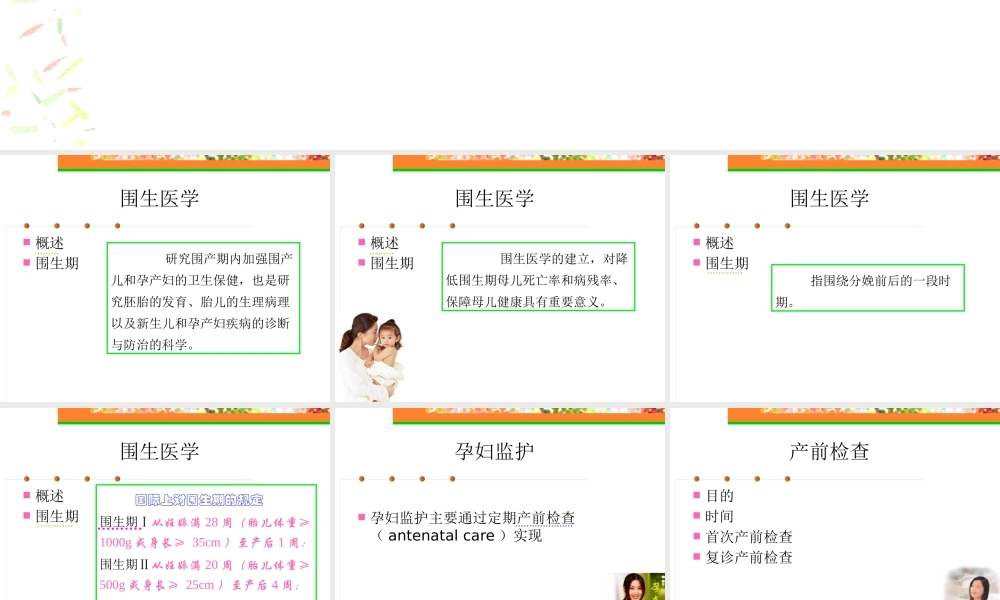1000x600 pixels.
Task: Open the 孕妇监护 slide
Action: 500,504
